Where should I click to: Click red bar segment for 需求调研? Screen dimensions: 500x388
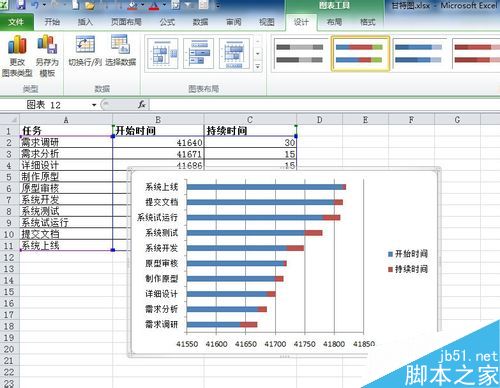[x=249, y=324]
